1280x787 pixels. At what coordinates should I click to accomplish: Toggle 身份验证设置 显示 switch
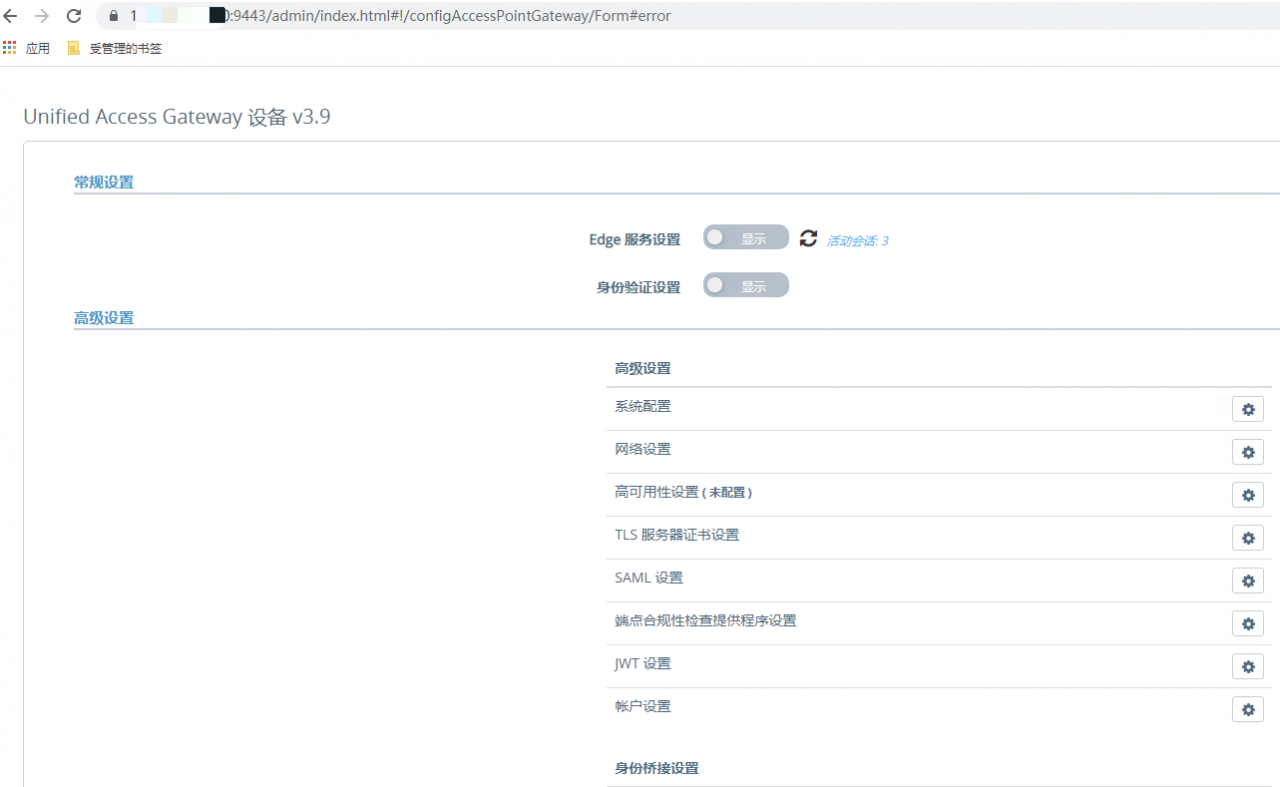click(746, 286)
